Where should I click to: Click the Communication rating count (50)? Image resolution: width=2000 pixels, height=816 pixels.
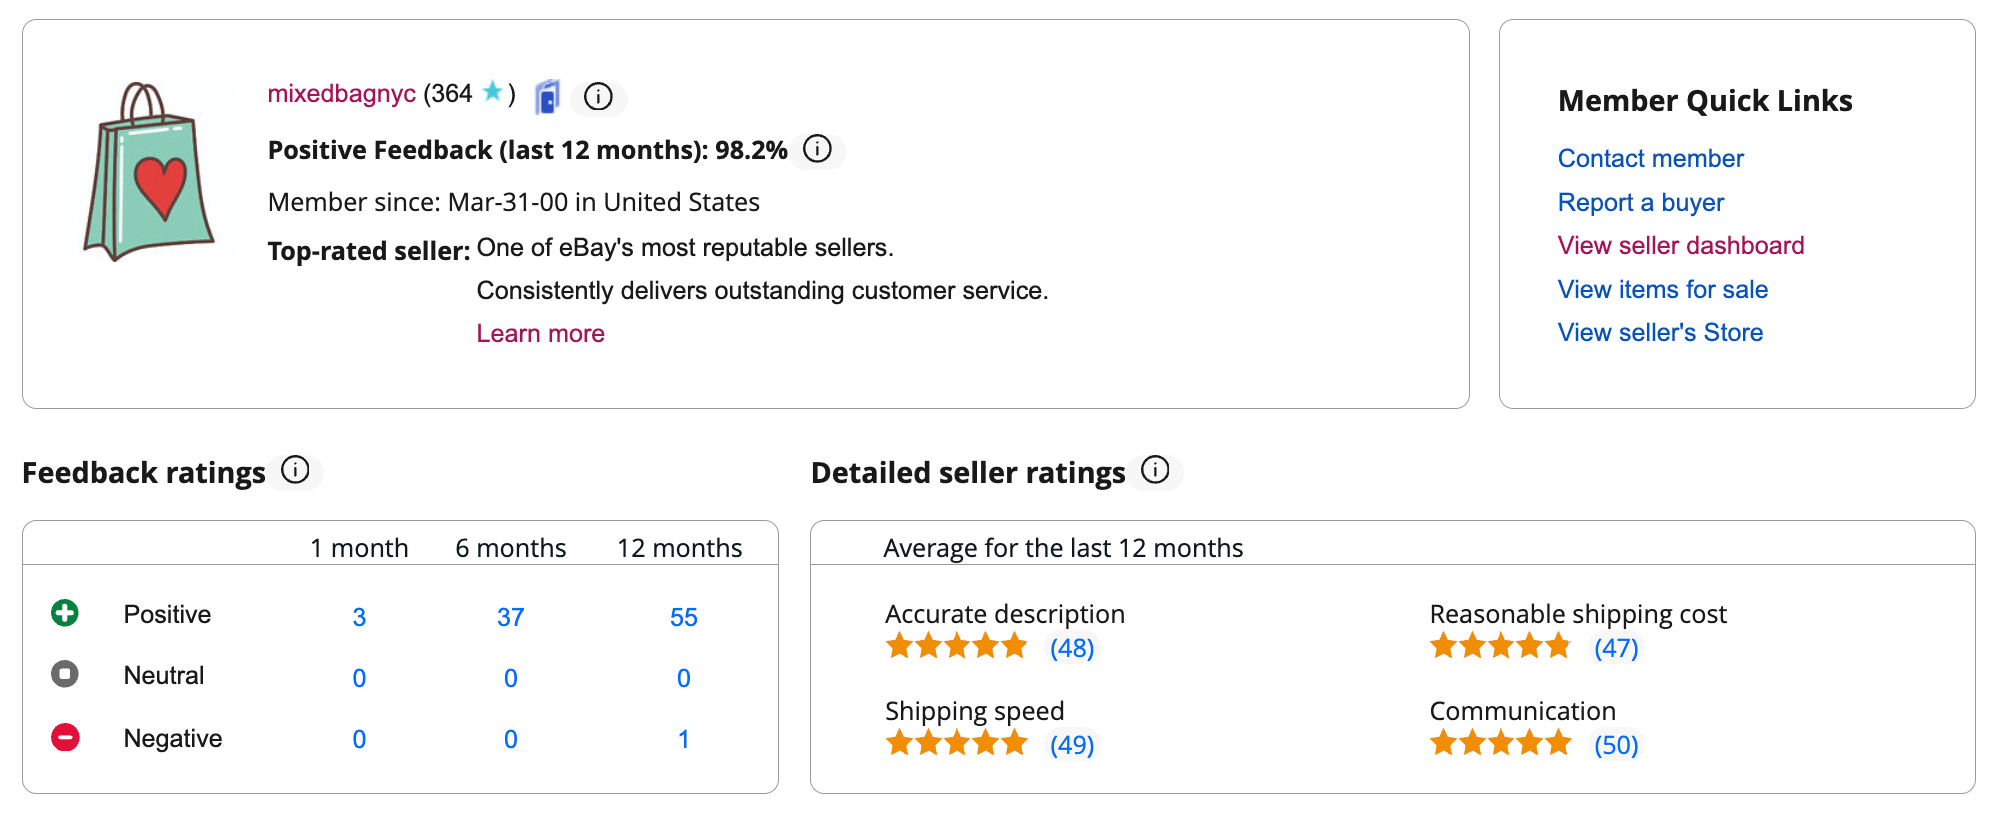click(x=1615, y=746)
